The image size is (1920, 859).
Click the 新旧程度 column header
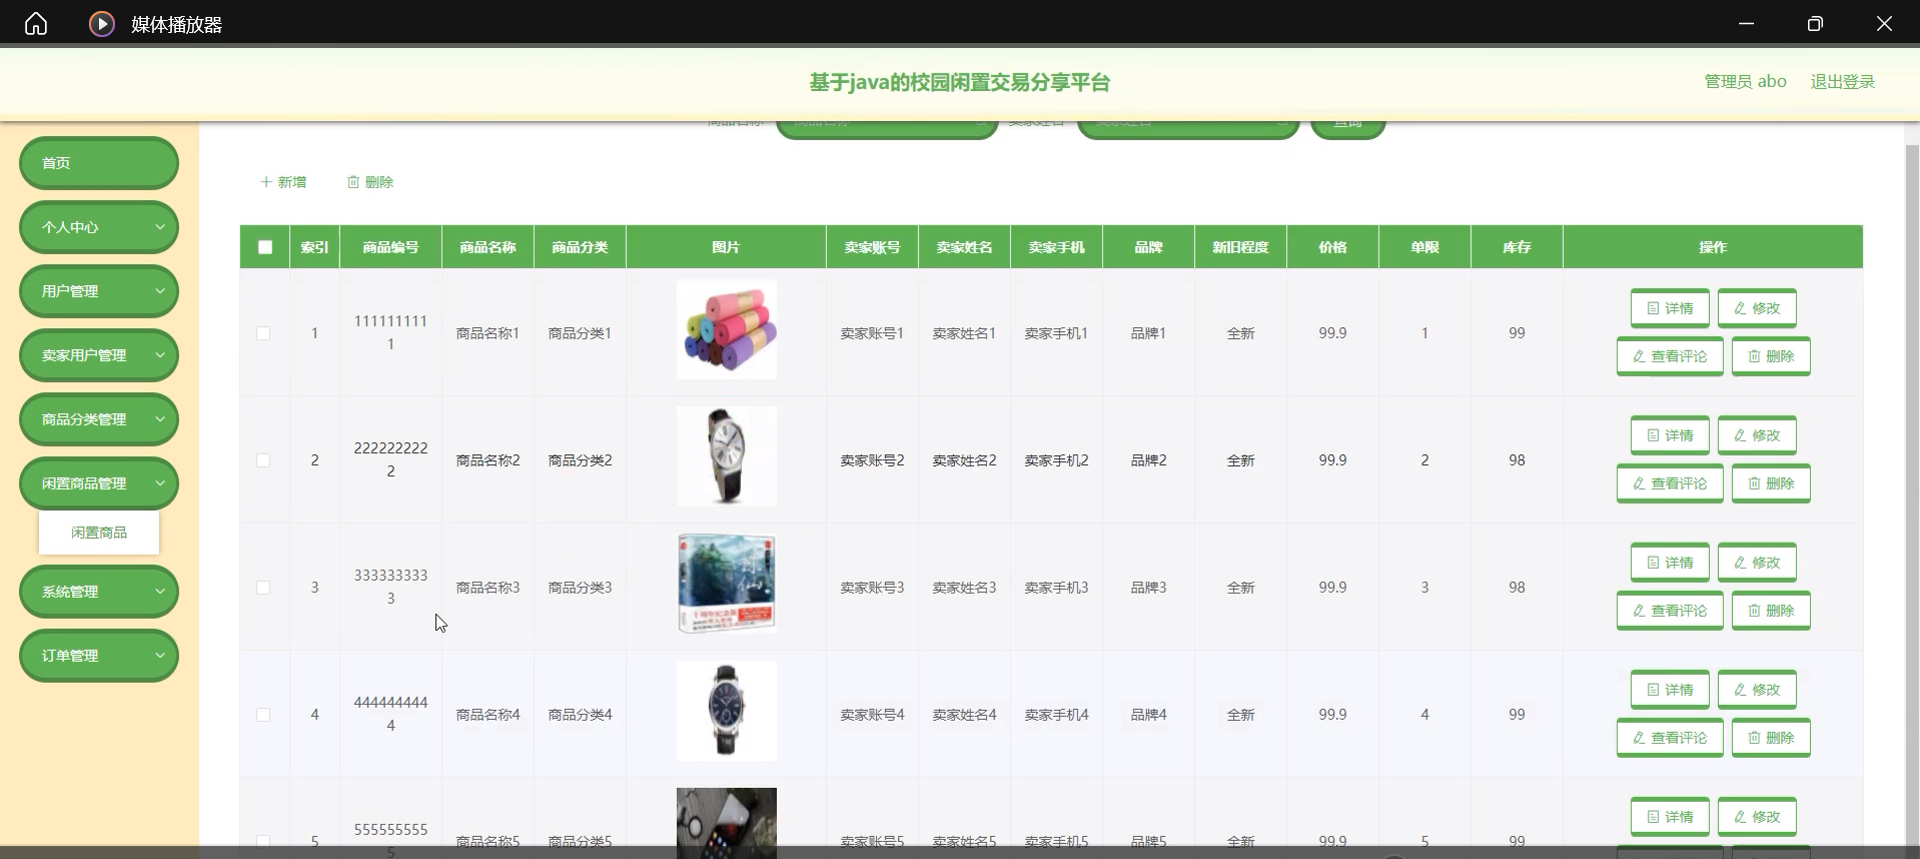(1241, 247)
